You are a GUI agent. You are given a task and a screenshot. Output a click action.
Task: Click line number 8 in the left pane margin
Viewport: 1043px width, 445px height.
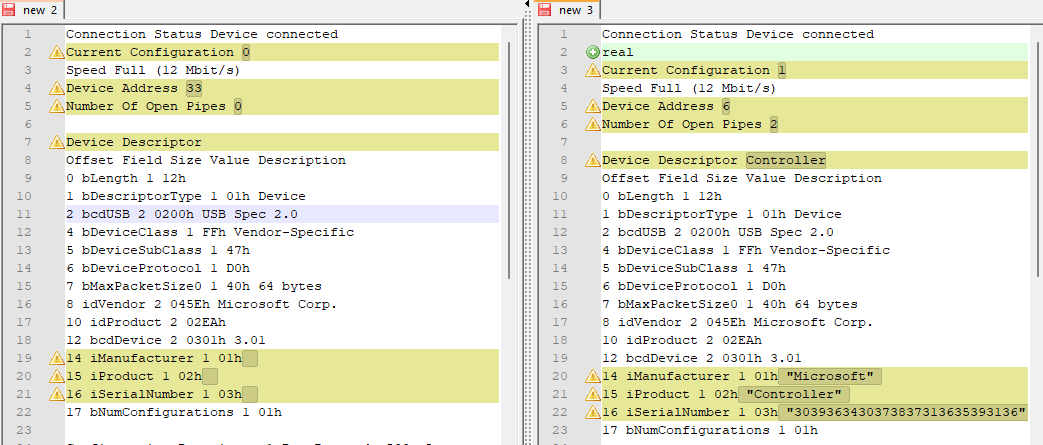point(29,160)
